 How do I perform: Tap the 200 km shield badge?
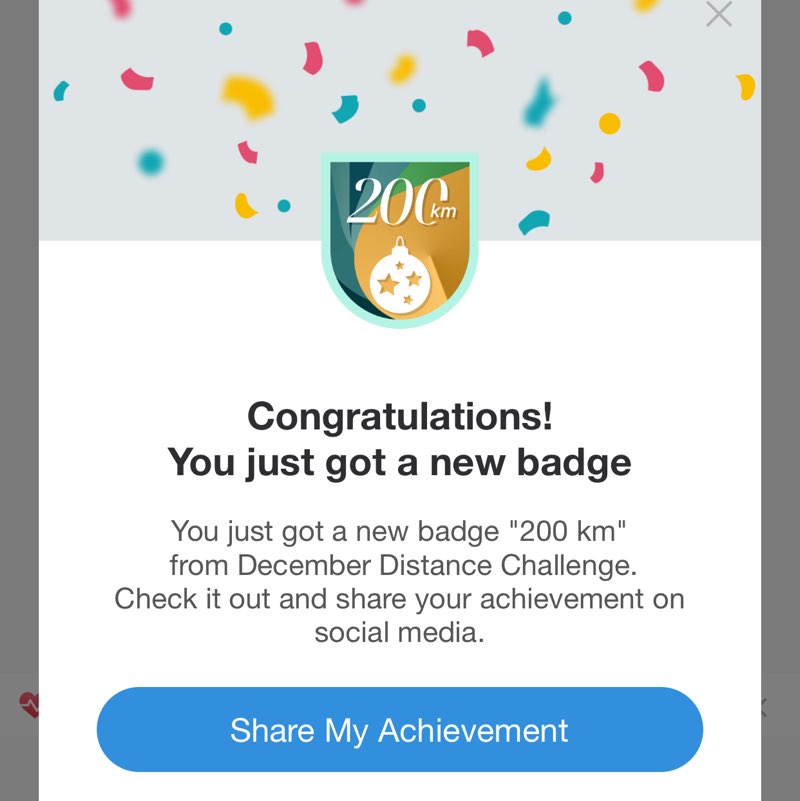(399, 240)
